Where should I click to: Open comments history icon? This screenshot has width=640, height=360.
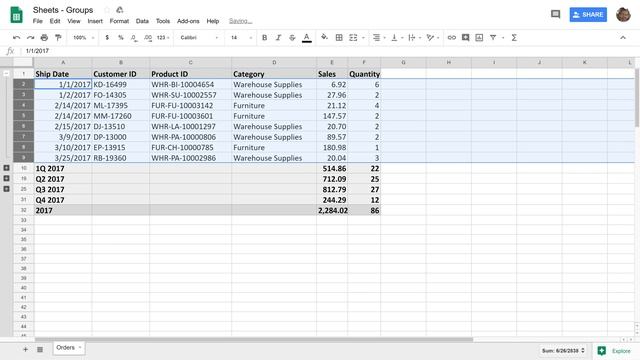[x=556, y=15]
